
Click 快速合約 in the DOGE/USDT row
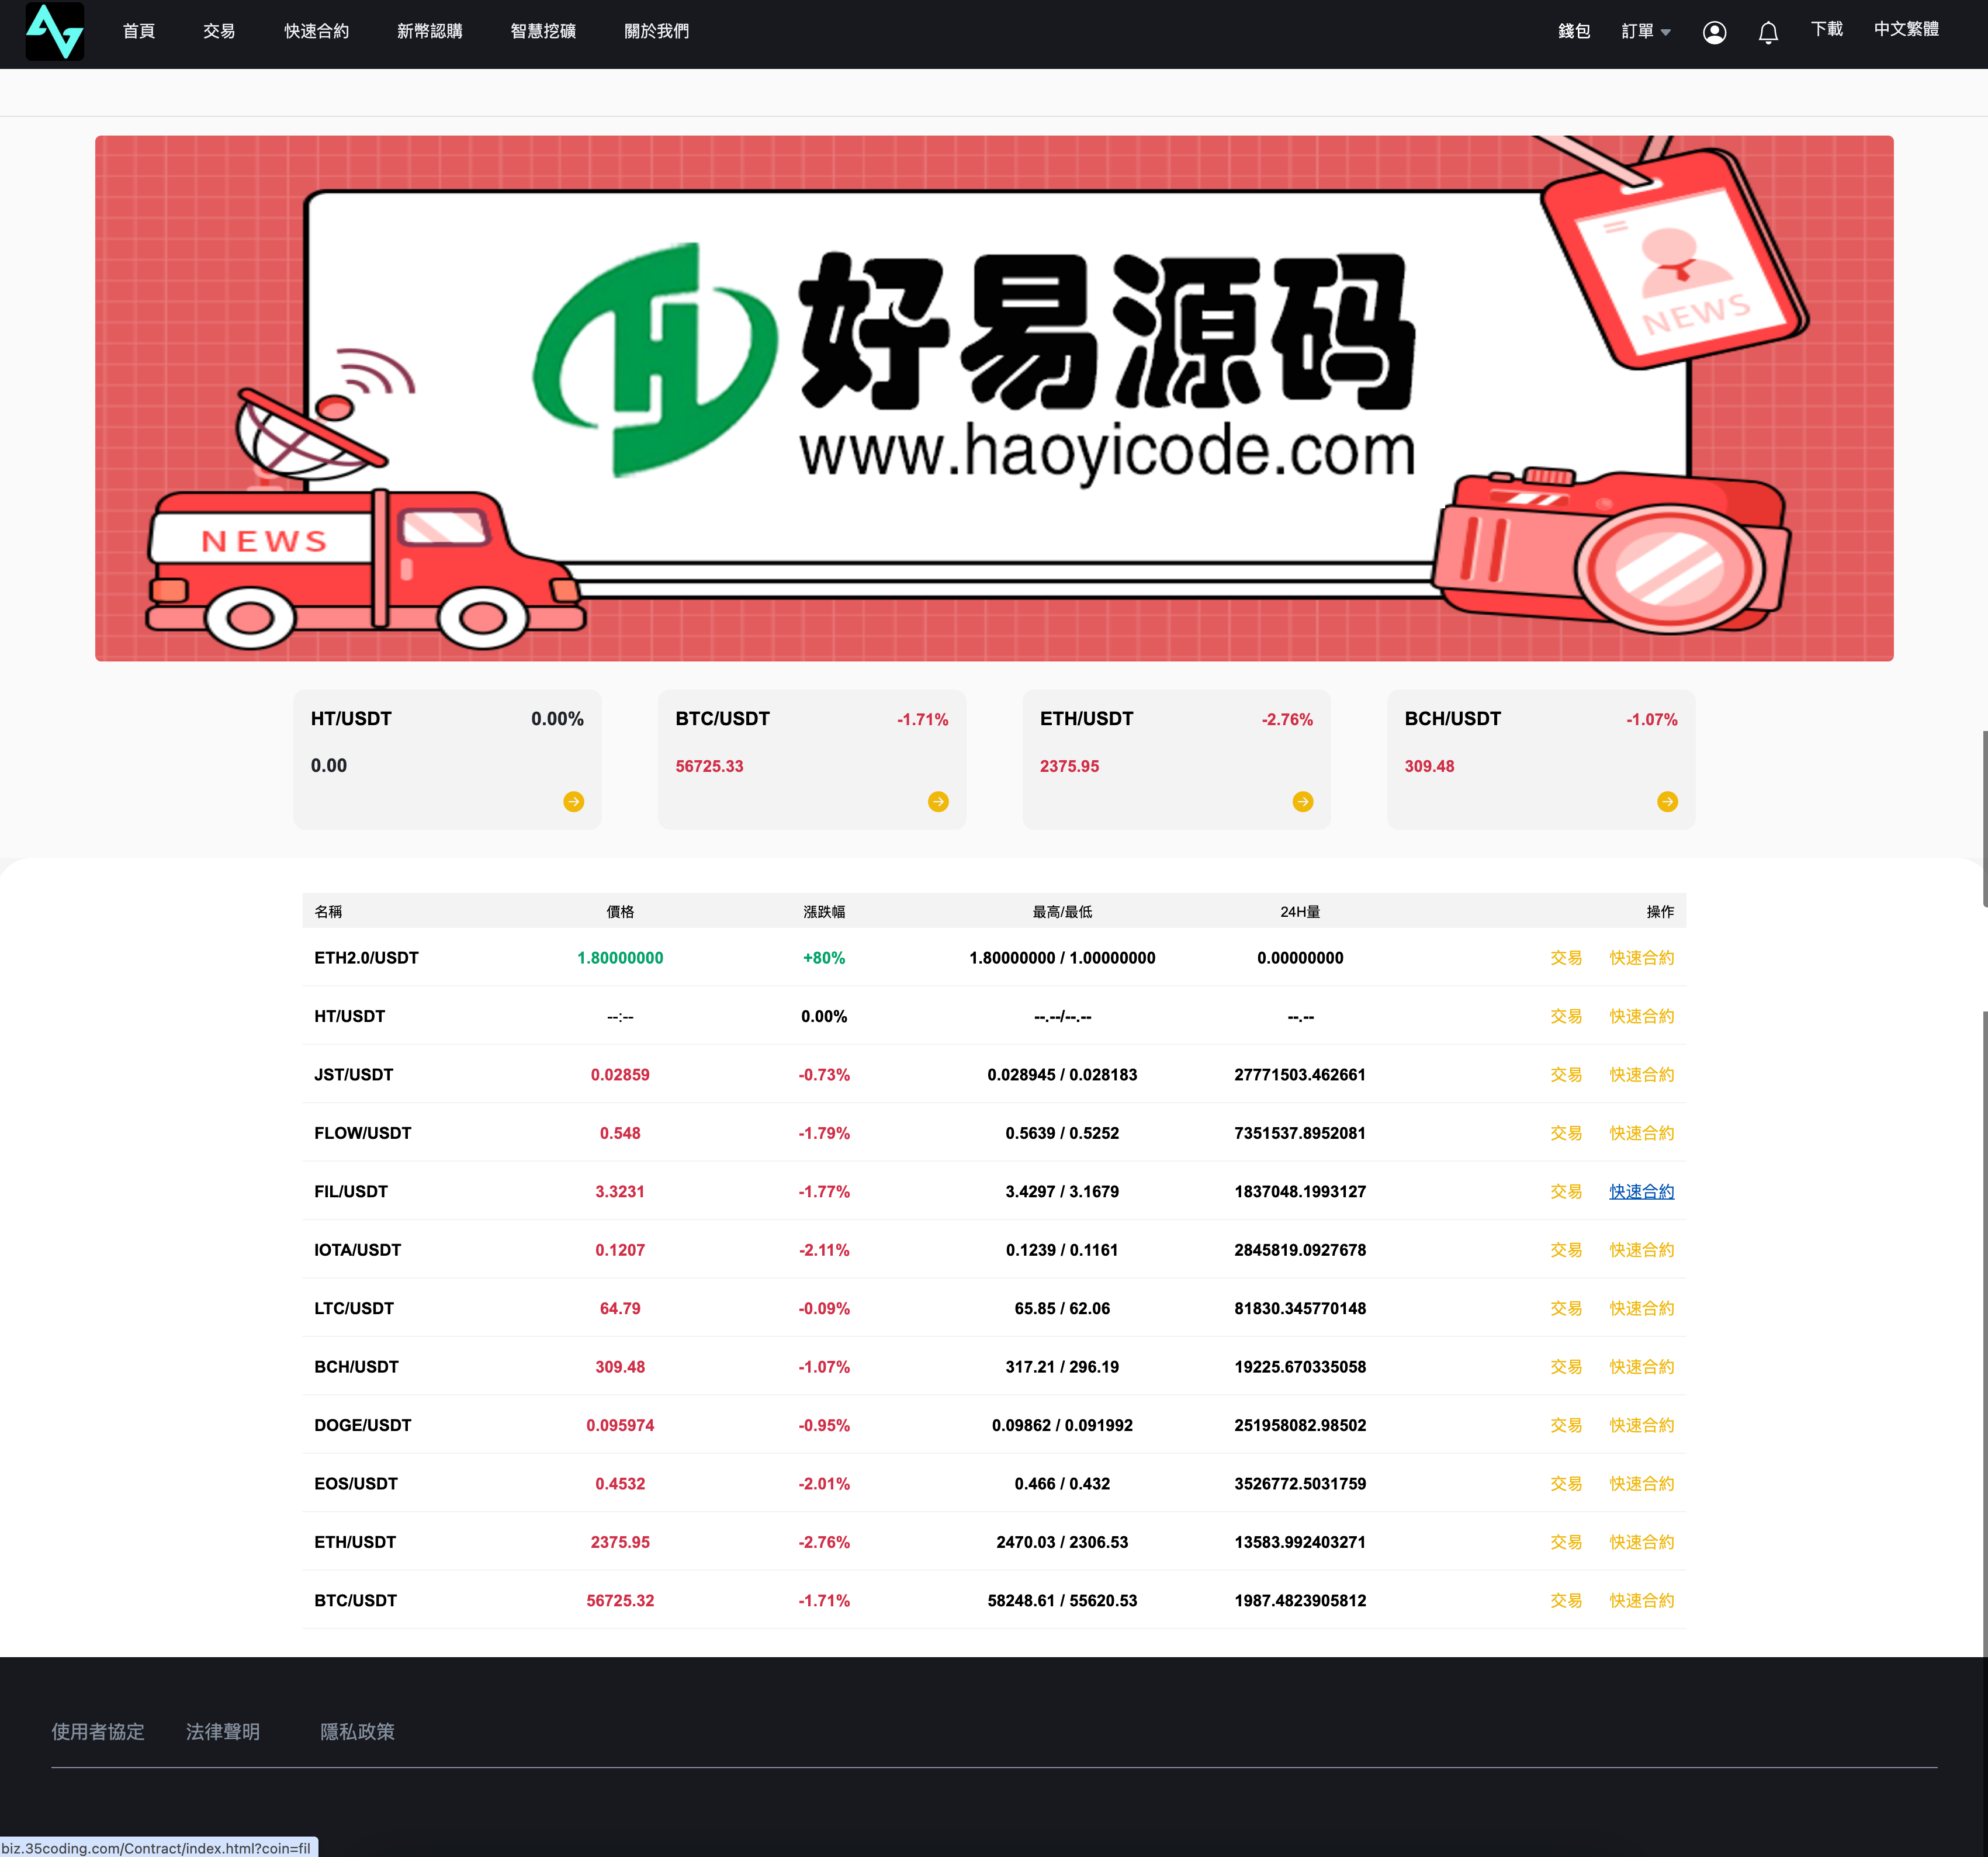1641,1425
